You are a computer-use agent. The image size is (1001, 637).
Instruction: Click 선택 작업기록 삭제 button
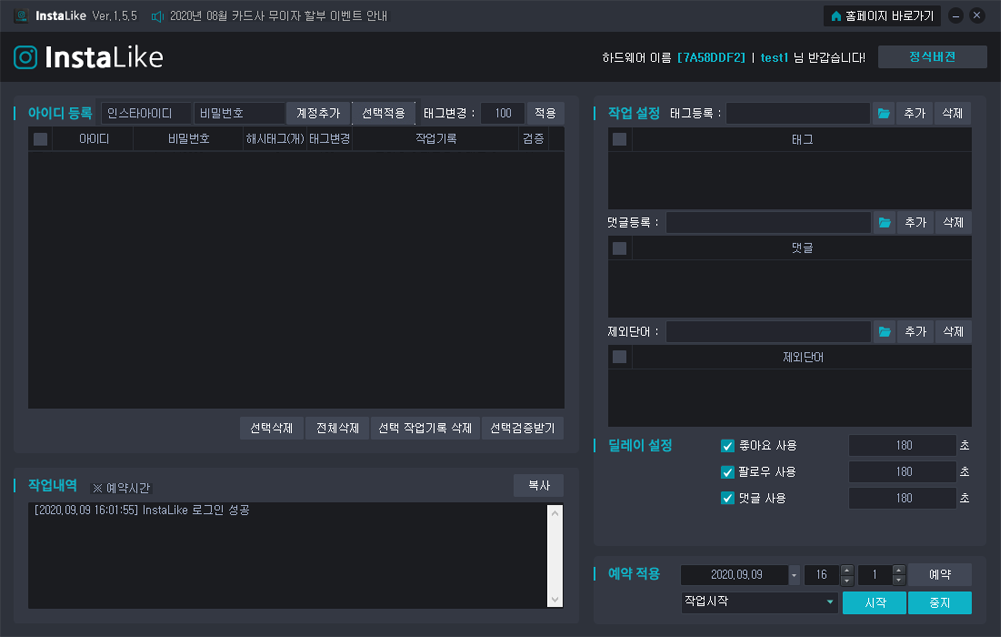(425, 428)
